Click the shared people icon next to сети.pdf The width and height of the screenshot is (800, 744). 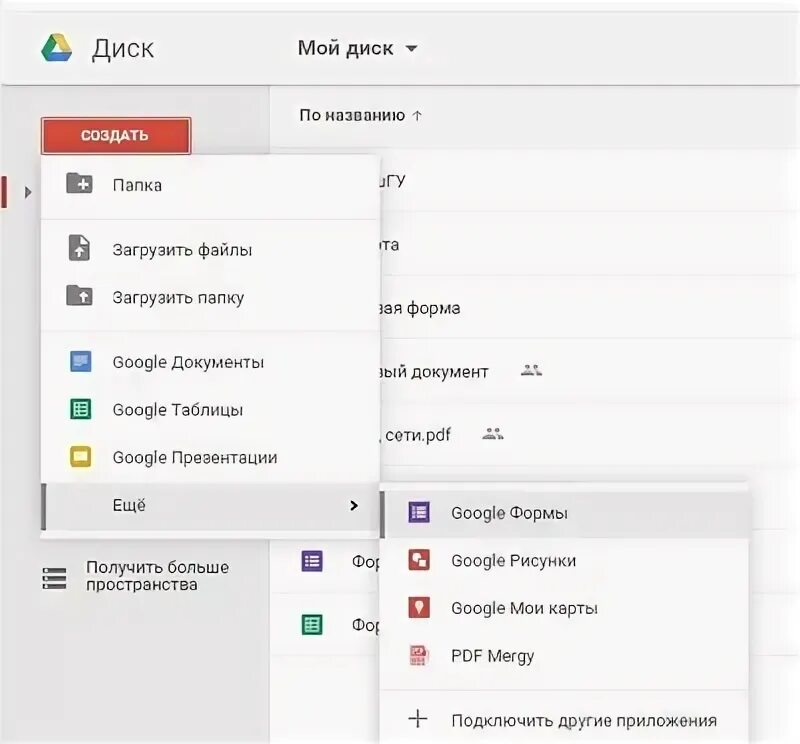[492, 434]
